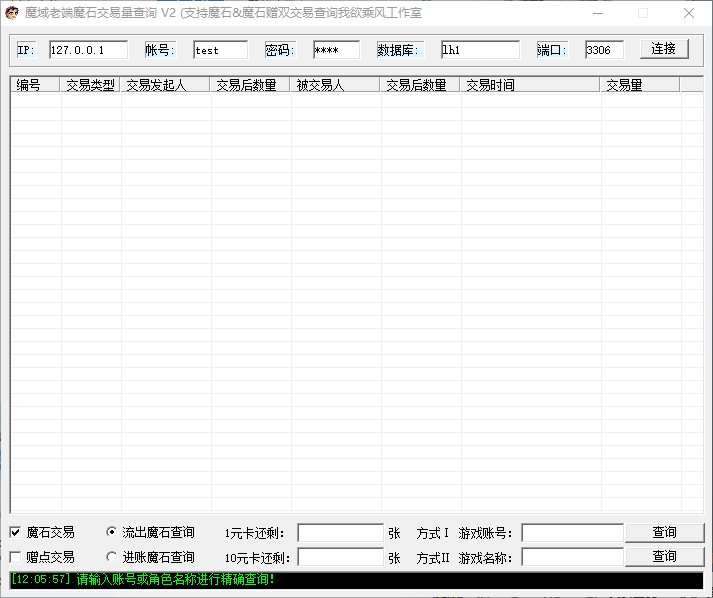Click the 交易后数量 header next to 交易发起人
Screen dimensions: 713x598
250,85
